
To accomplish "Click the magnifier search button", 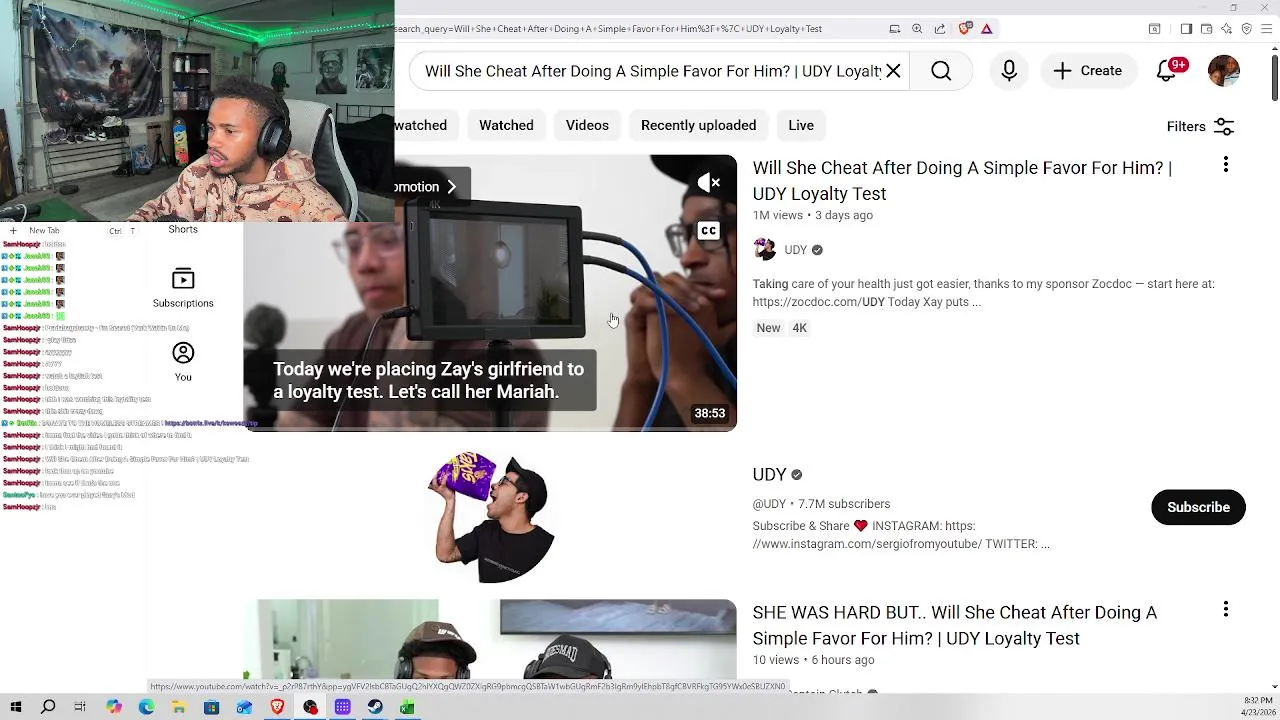I will 941,71.
